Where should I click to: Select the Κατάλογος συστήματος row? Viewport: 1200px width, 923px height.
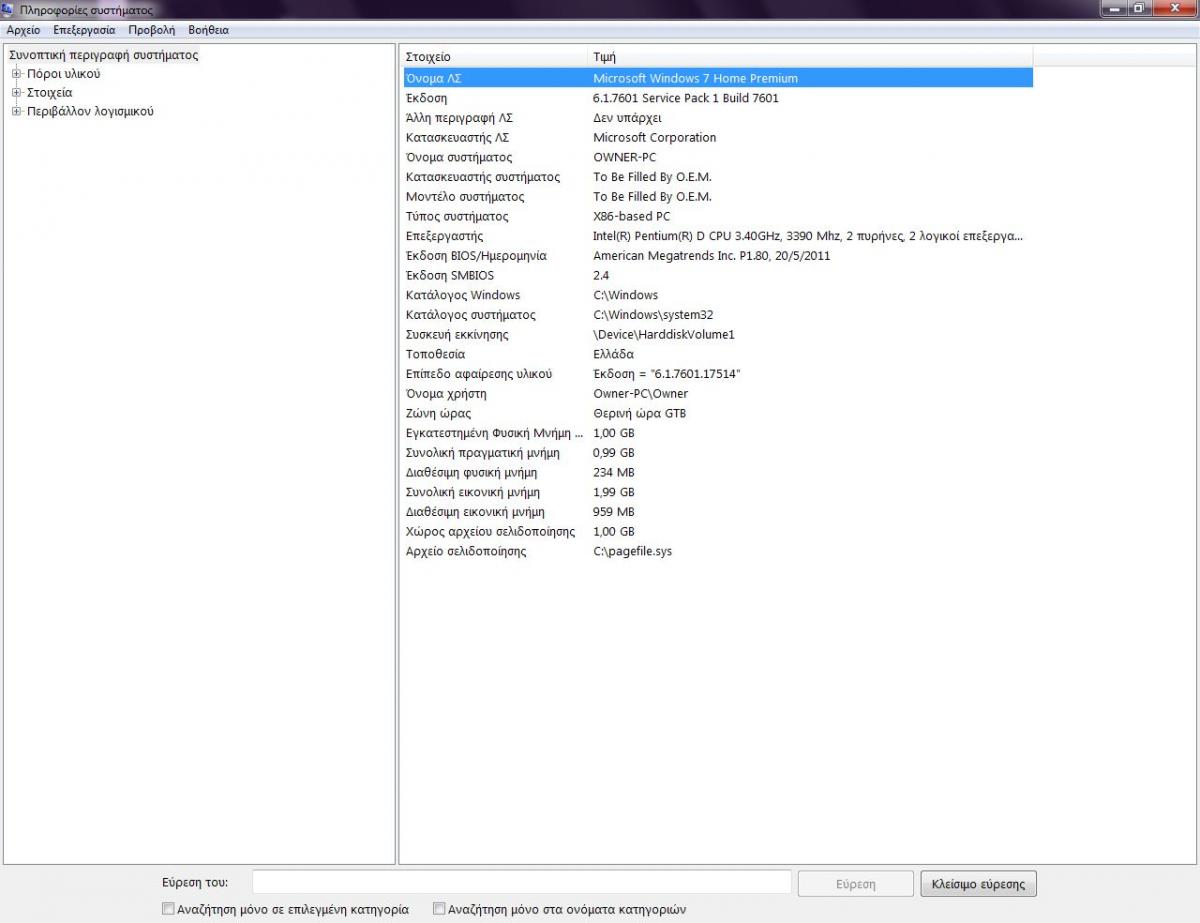click(x=717, y=315)
